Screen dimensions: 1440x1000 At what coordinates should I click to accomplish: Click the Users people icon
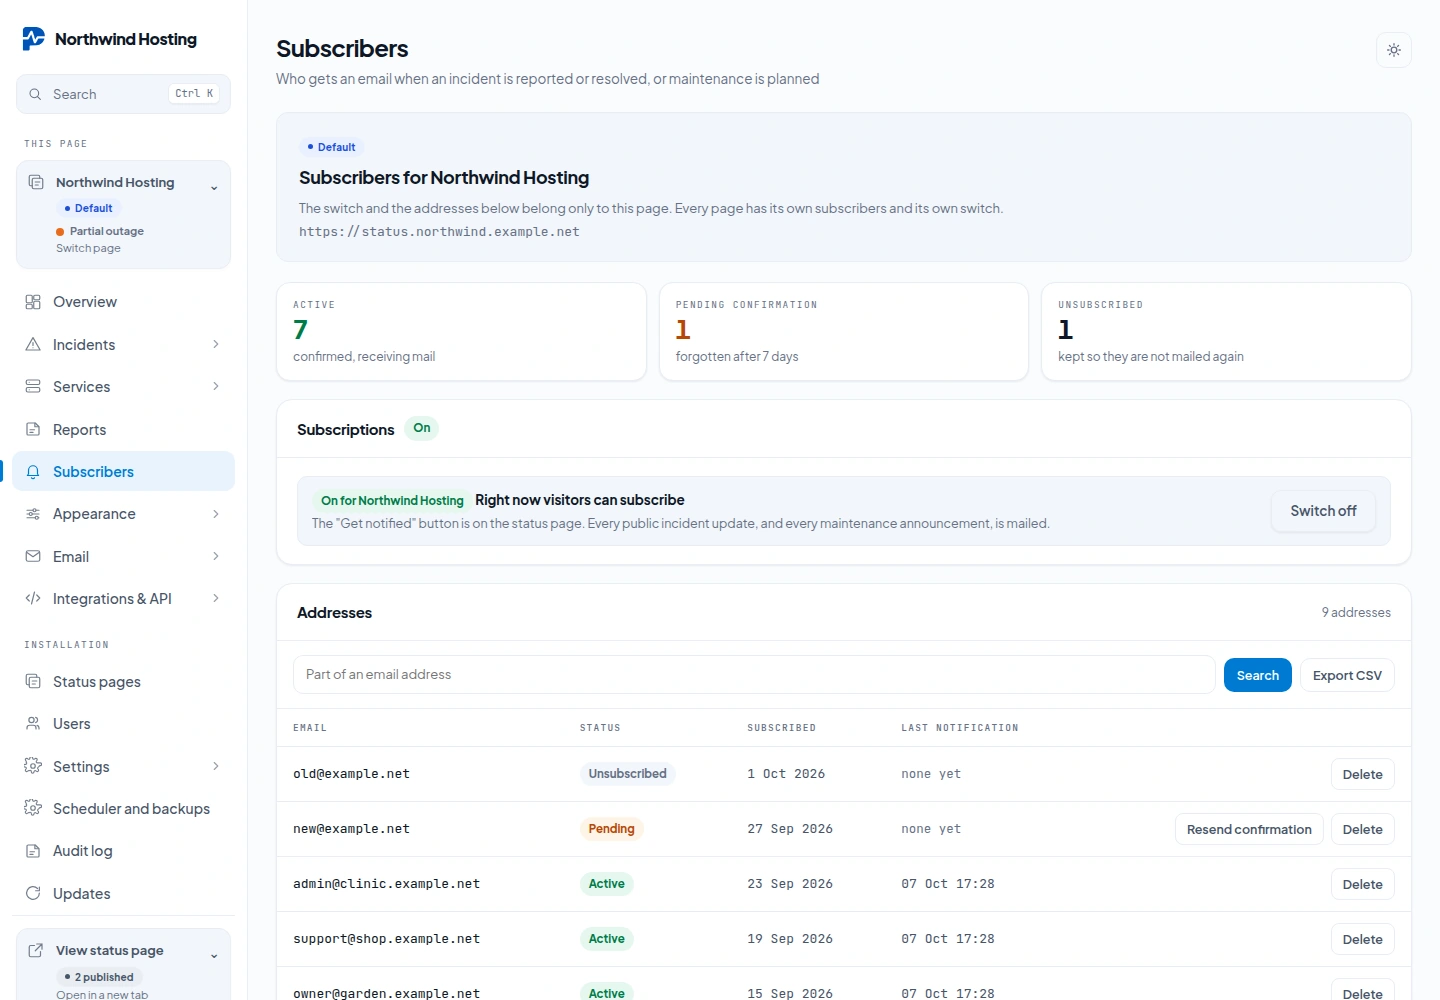[33, 723]
